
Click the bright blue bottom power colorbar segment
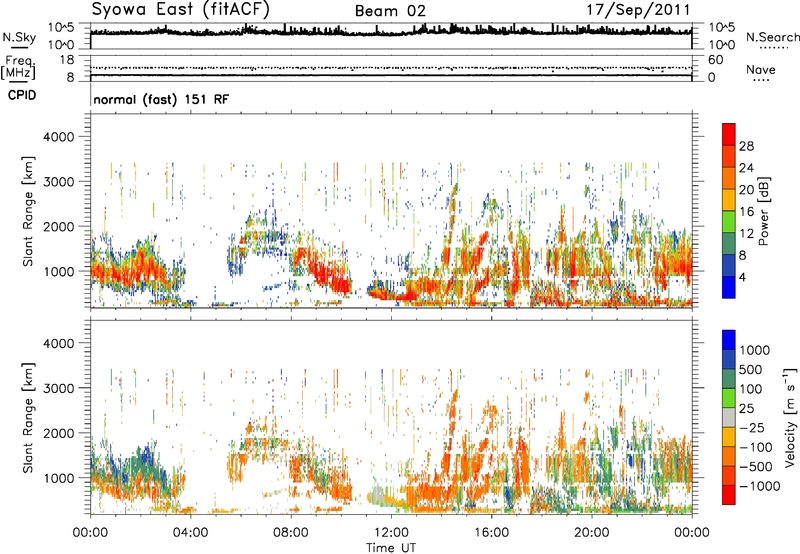[x=729, y=287]
